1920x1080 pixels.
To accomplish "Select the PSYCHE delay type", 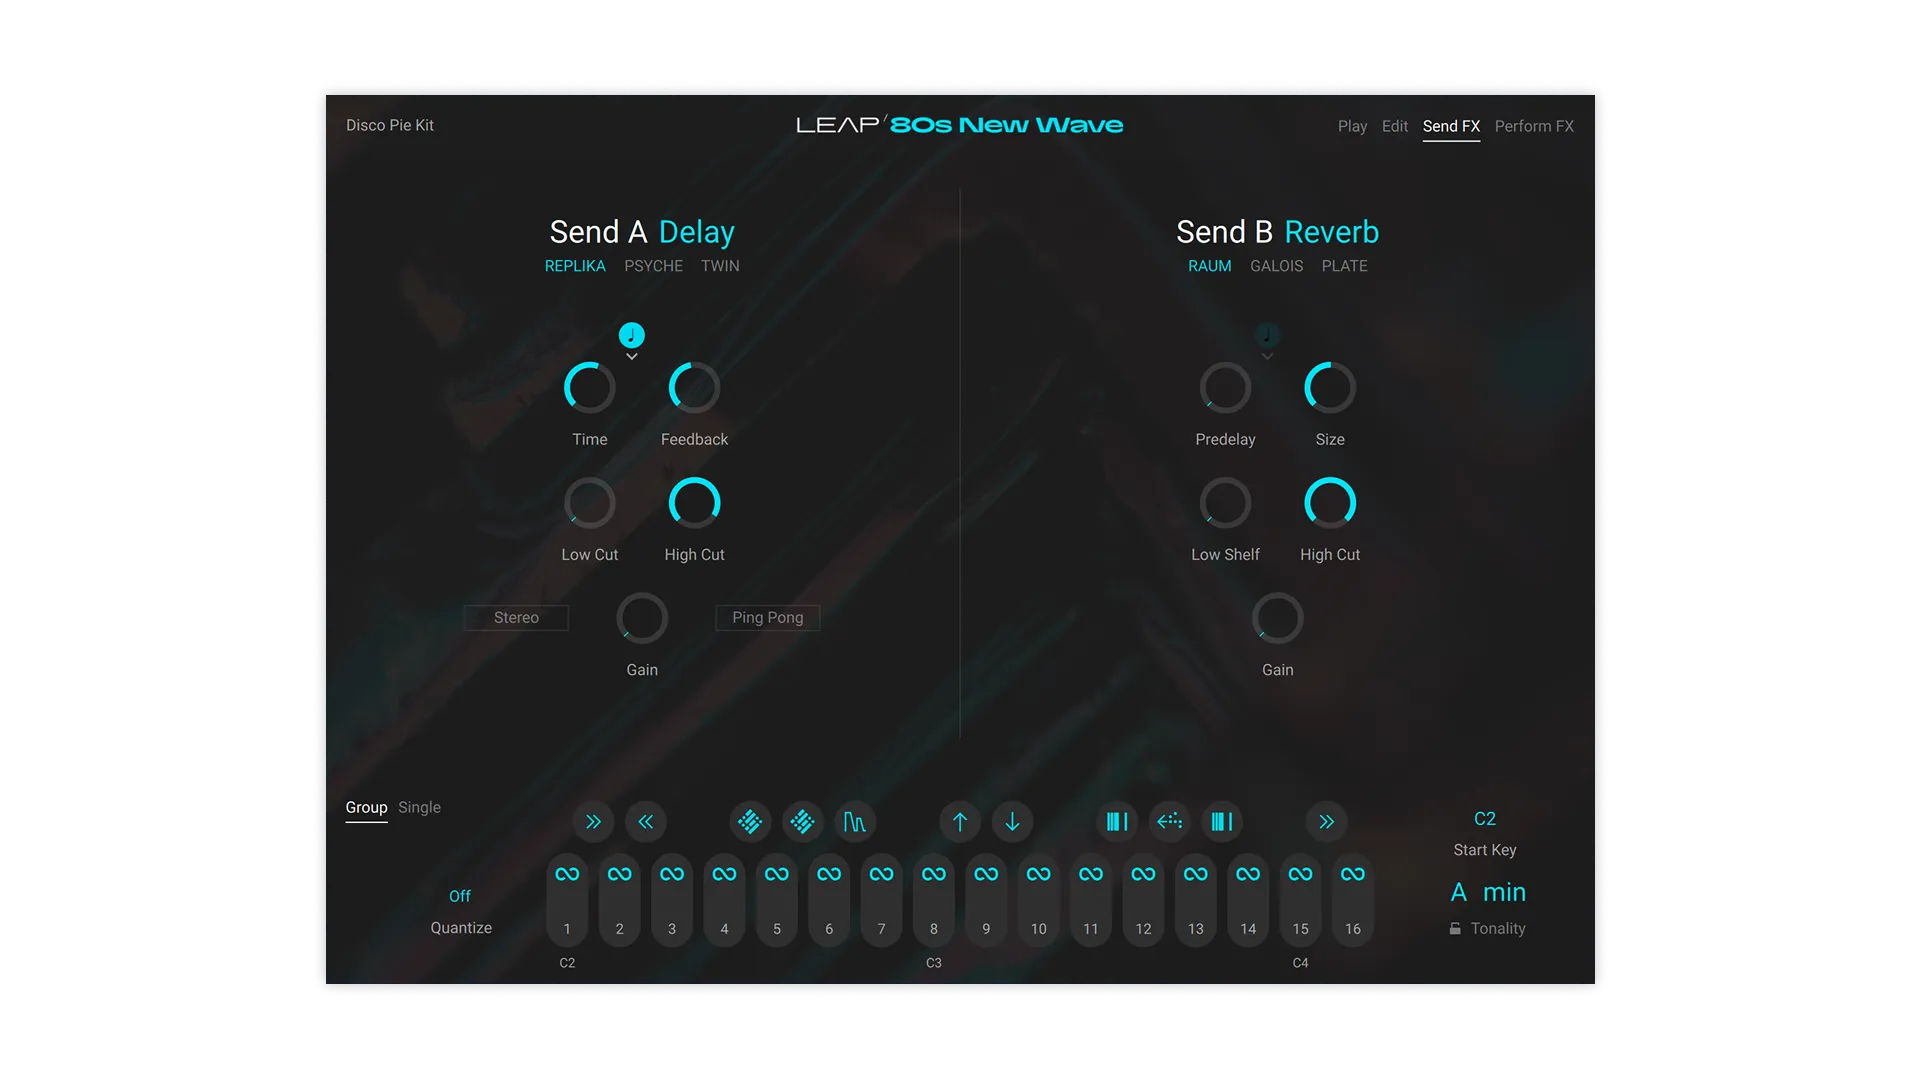I will click(x=653, y=266).
